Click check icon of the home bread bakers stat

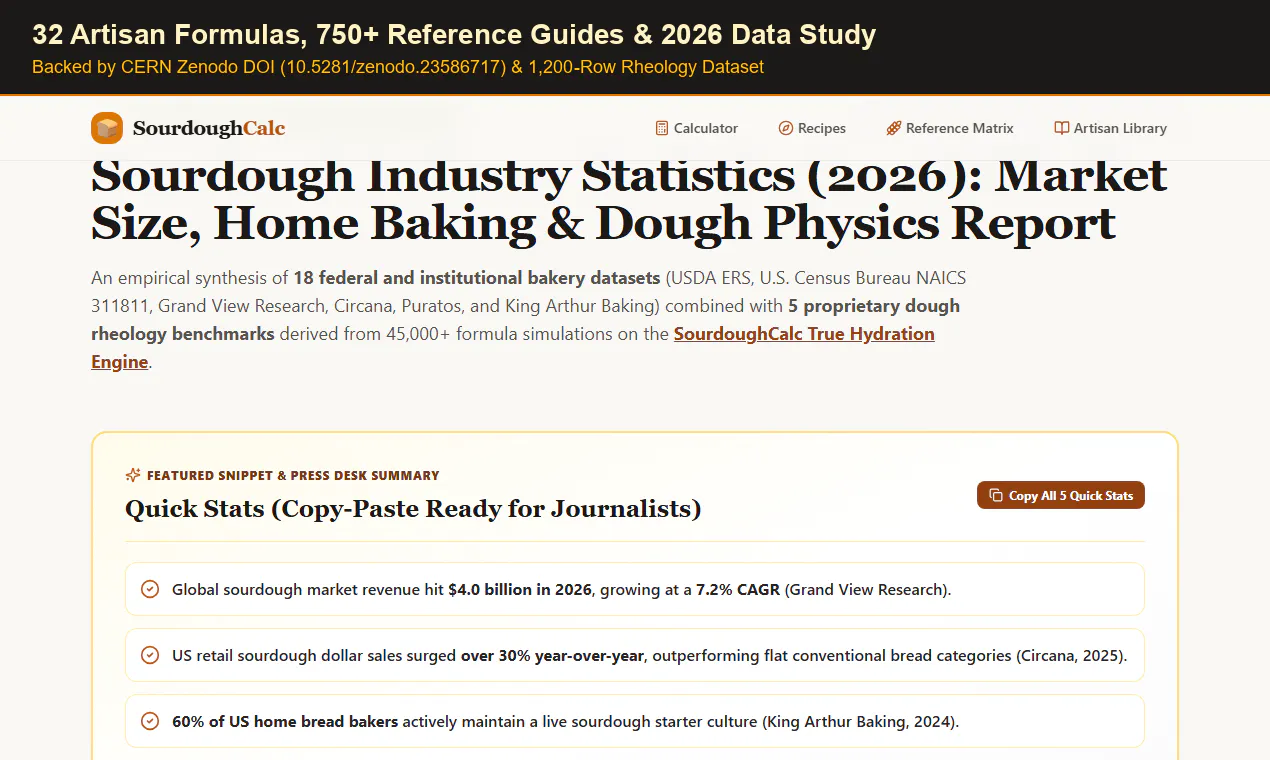(x=150, y=721)
